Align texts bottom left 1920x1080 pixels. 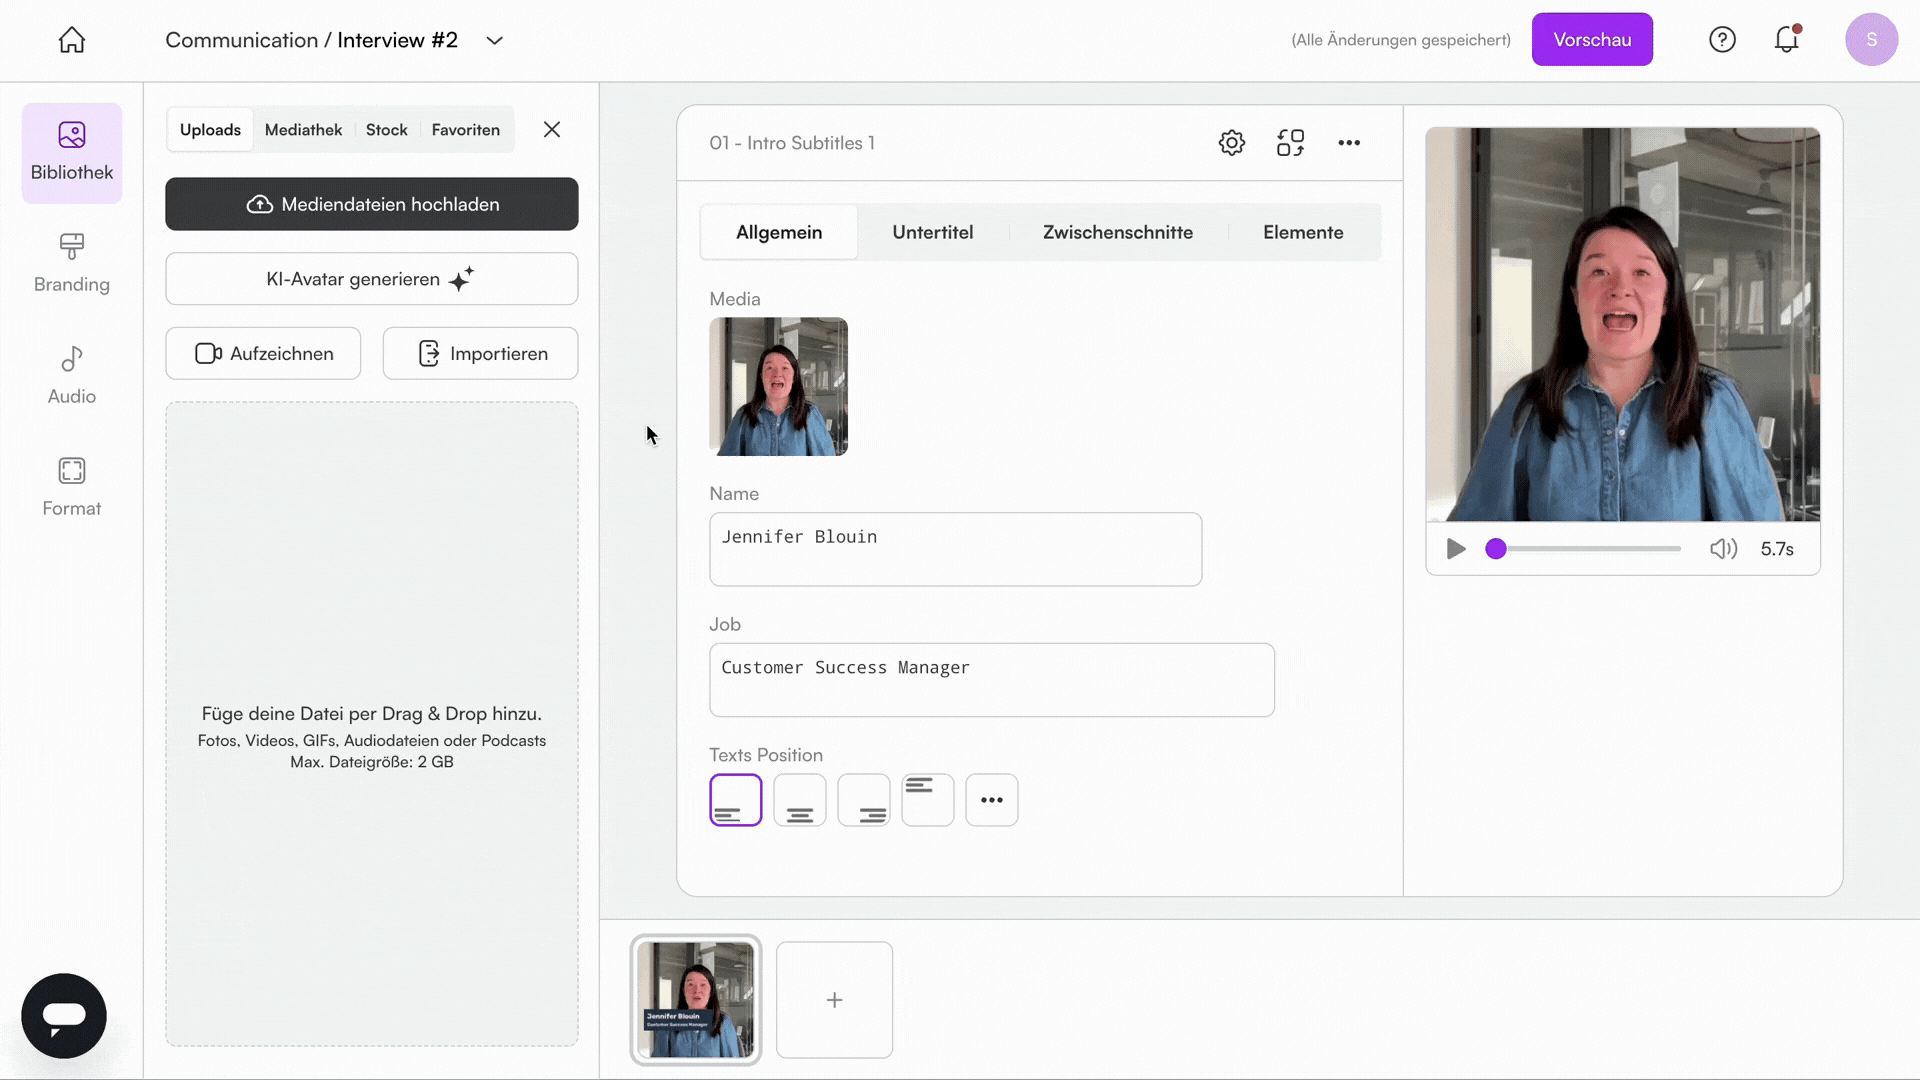click(x=736, y=800)
